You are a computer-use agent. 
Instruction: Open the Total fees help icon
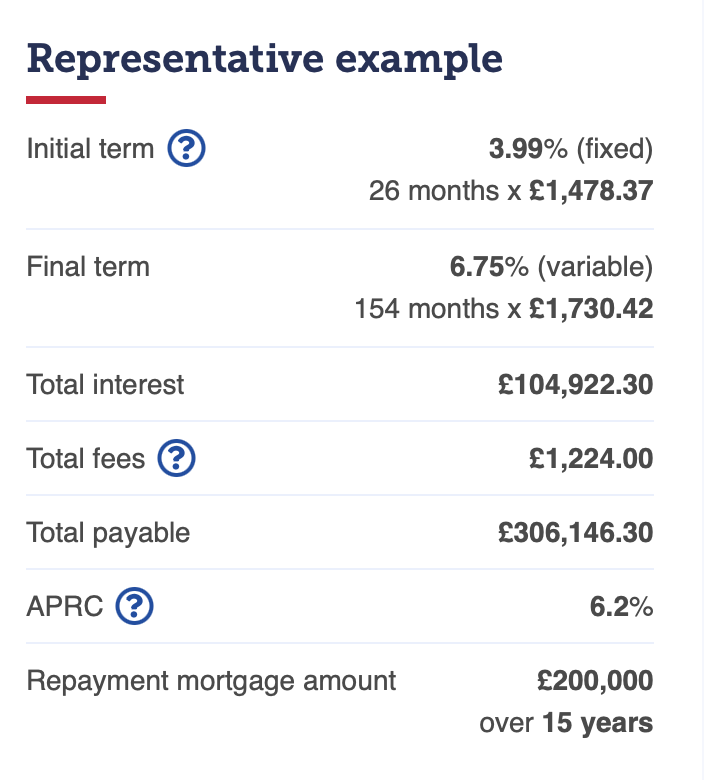[x=176, y=458]
